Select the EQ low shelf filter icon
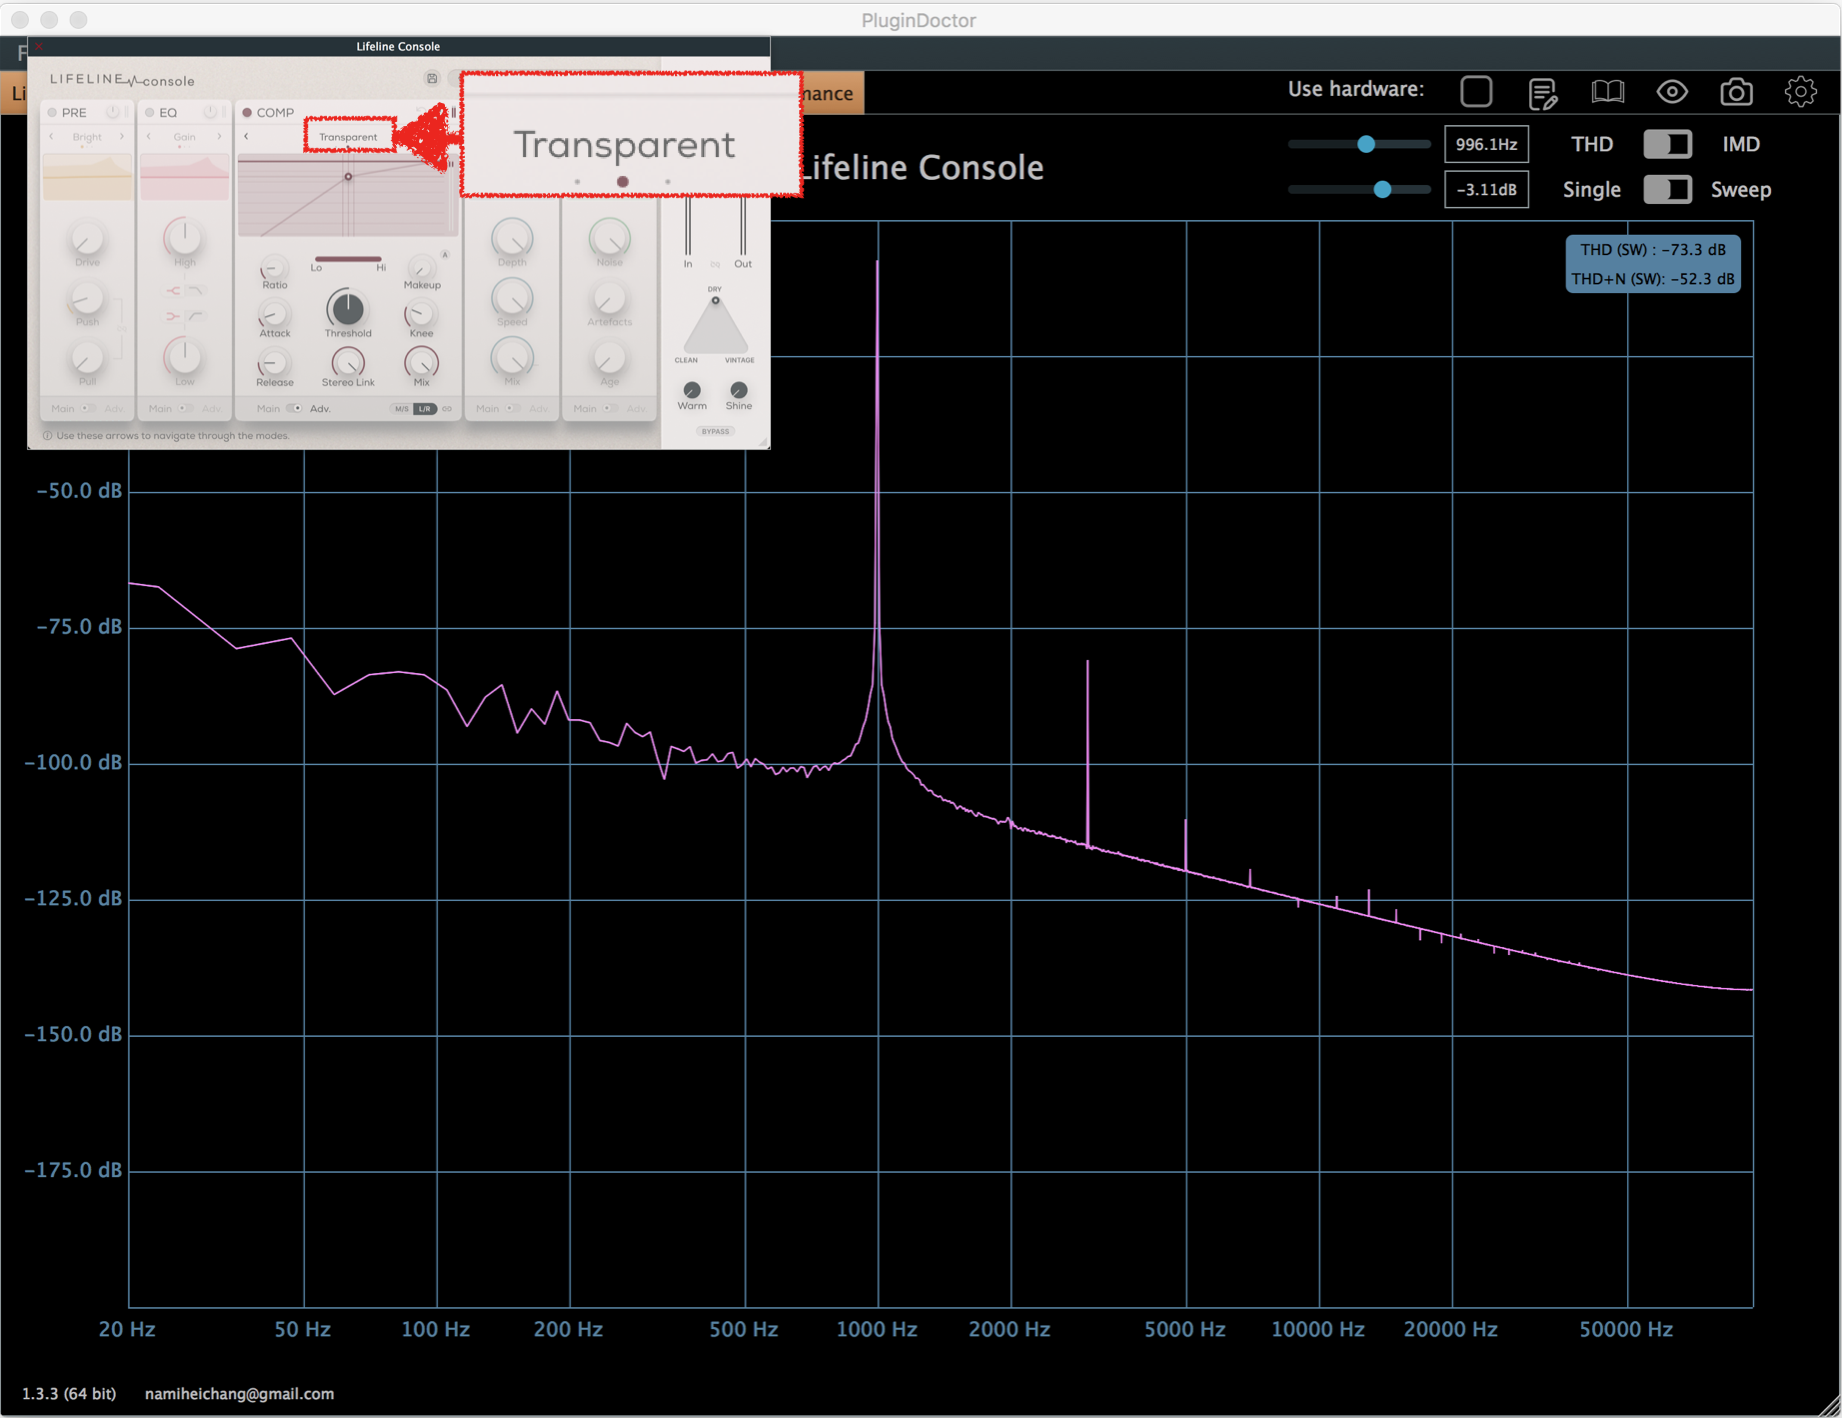 196,316
